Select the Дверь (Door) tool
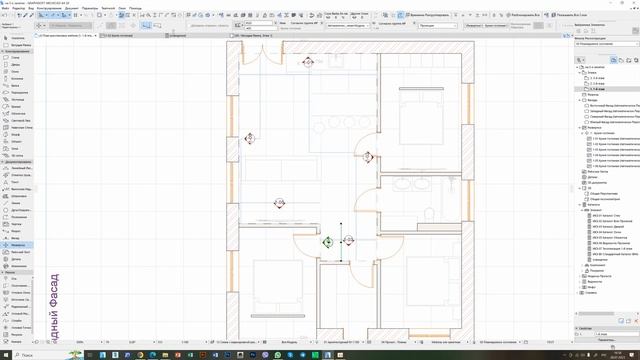The image size is (640, 360). coord(16,64)
